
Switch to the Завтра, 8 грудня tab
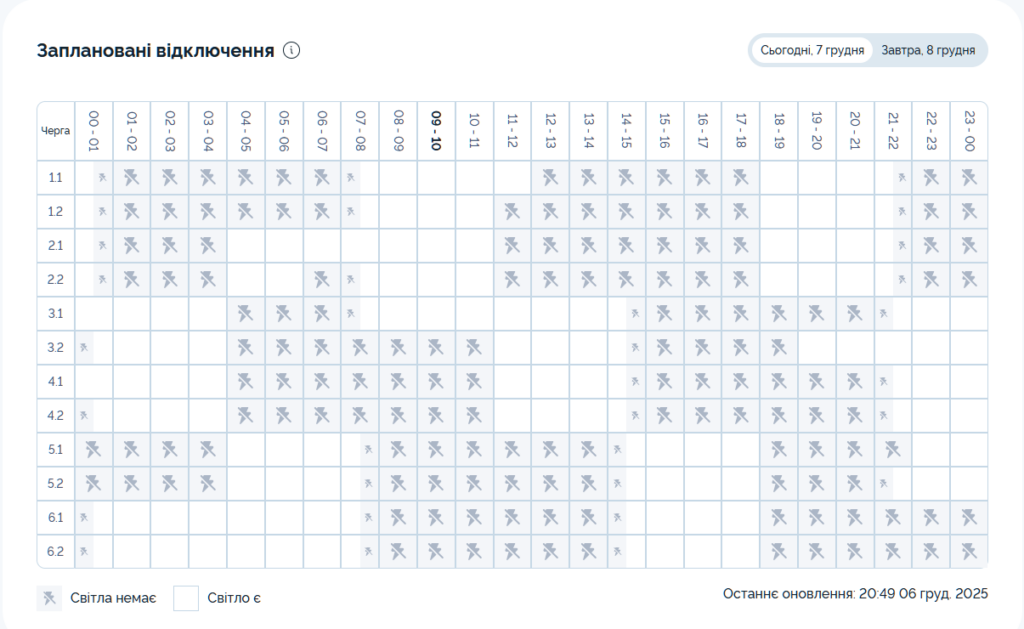pyautogui.click(x=927, y=50)
